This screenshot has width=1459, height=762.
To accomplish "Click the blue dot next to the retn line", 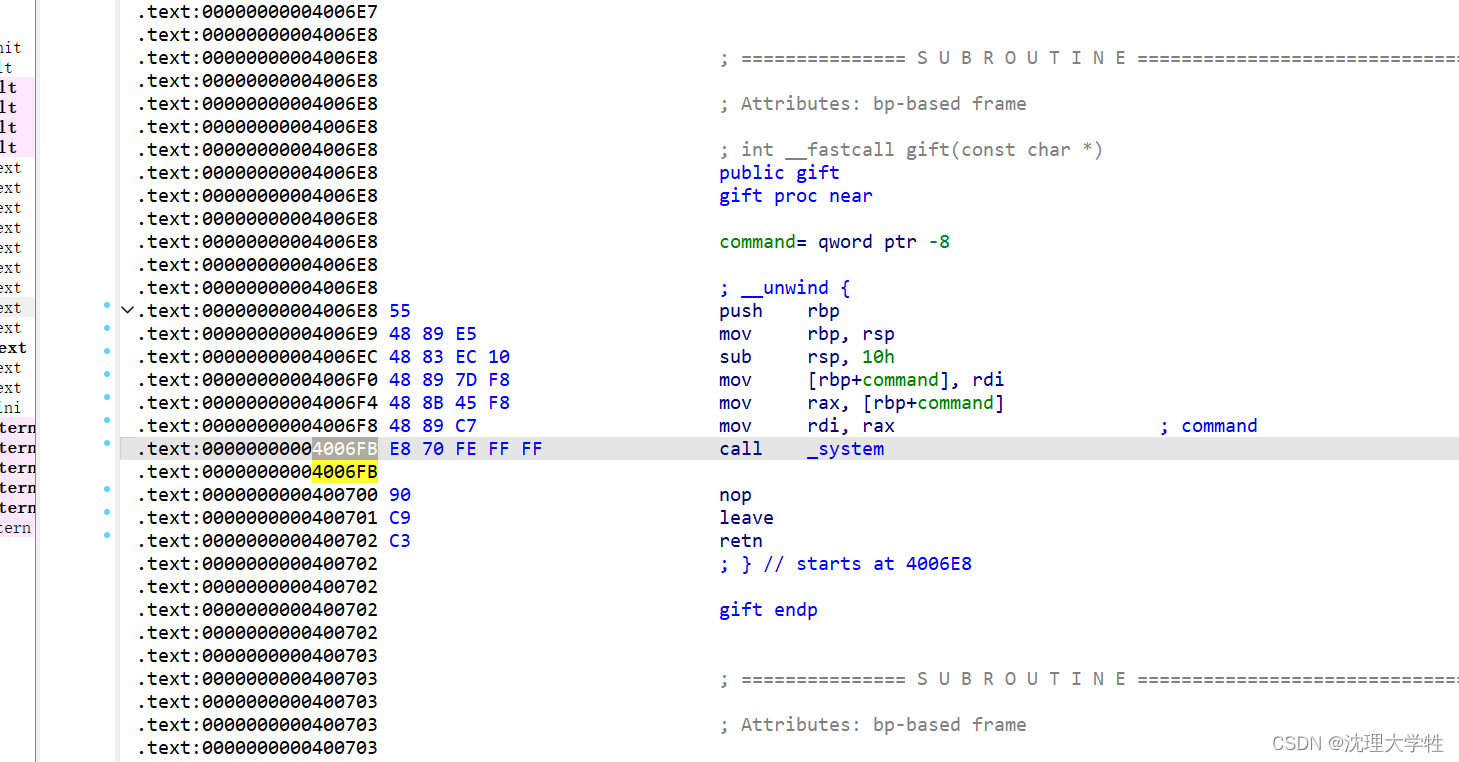I will pyautogui.click(x=107, y=540).
